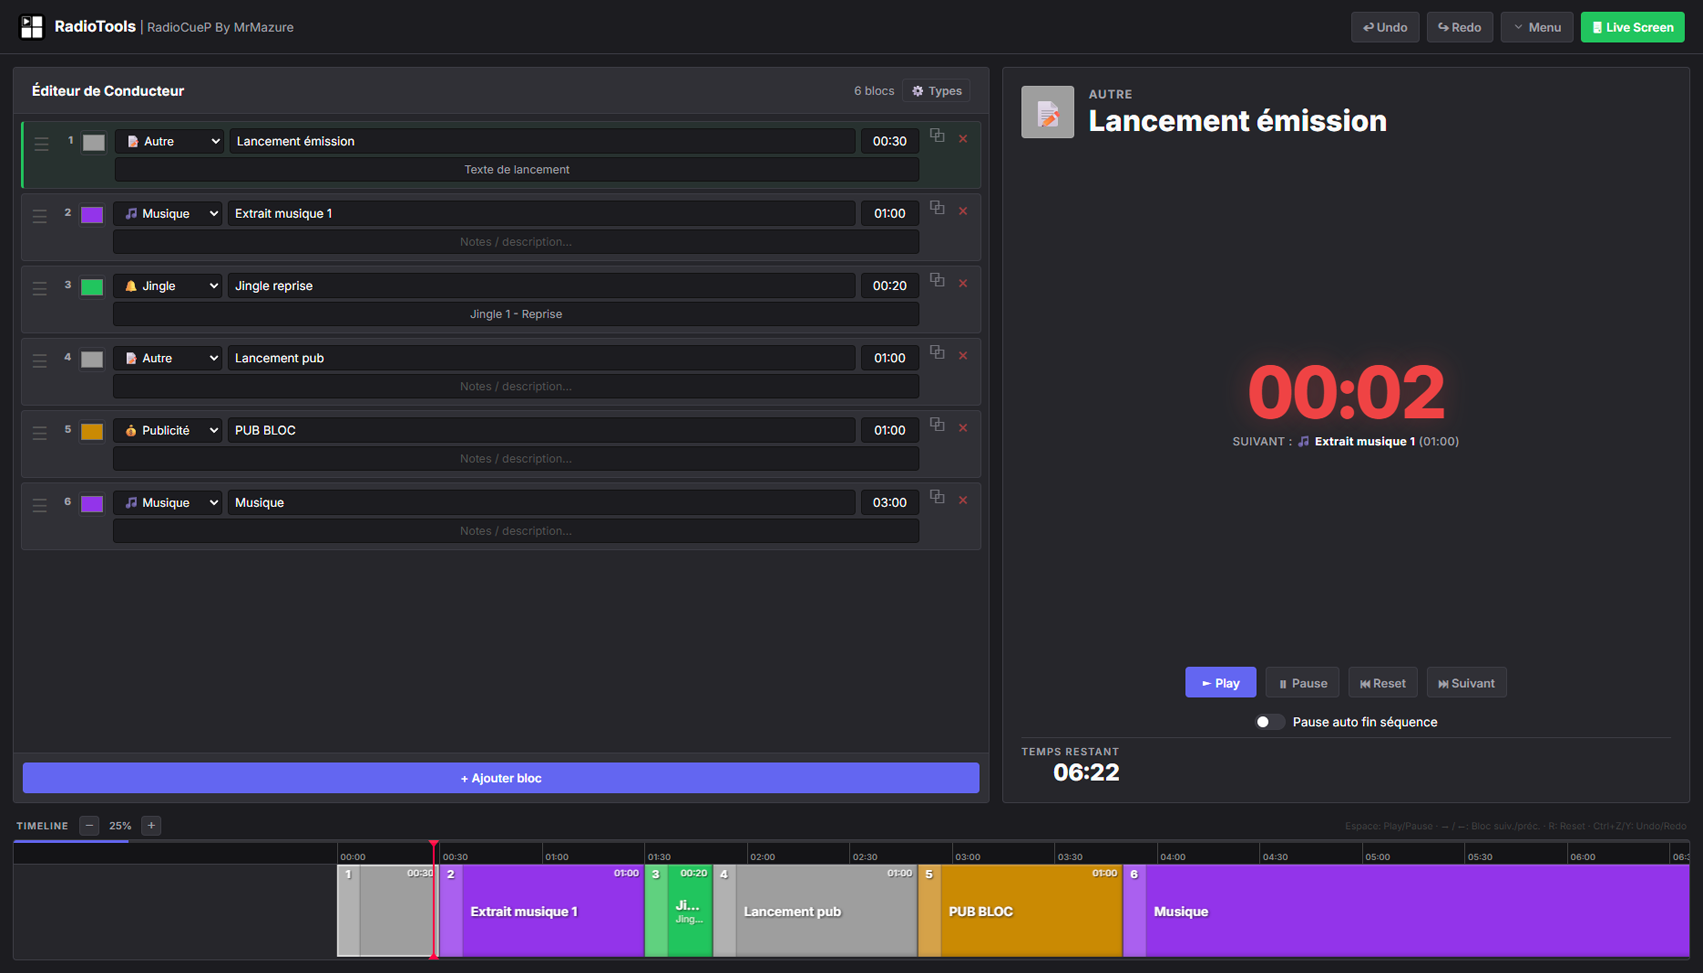Open type dropdown for block 6 Musique
The width and height of the screenshot is (1703, 973).
(168, 503)
